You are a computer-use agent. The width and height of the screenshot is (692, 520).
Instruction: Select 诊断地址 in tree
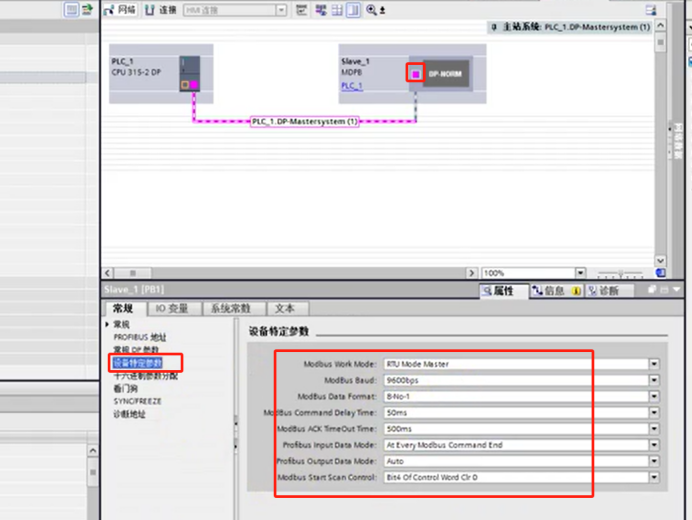click(129, 414)
